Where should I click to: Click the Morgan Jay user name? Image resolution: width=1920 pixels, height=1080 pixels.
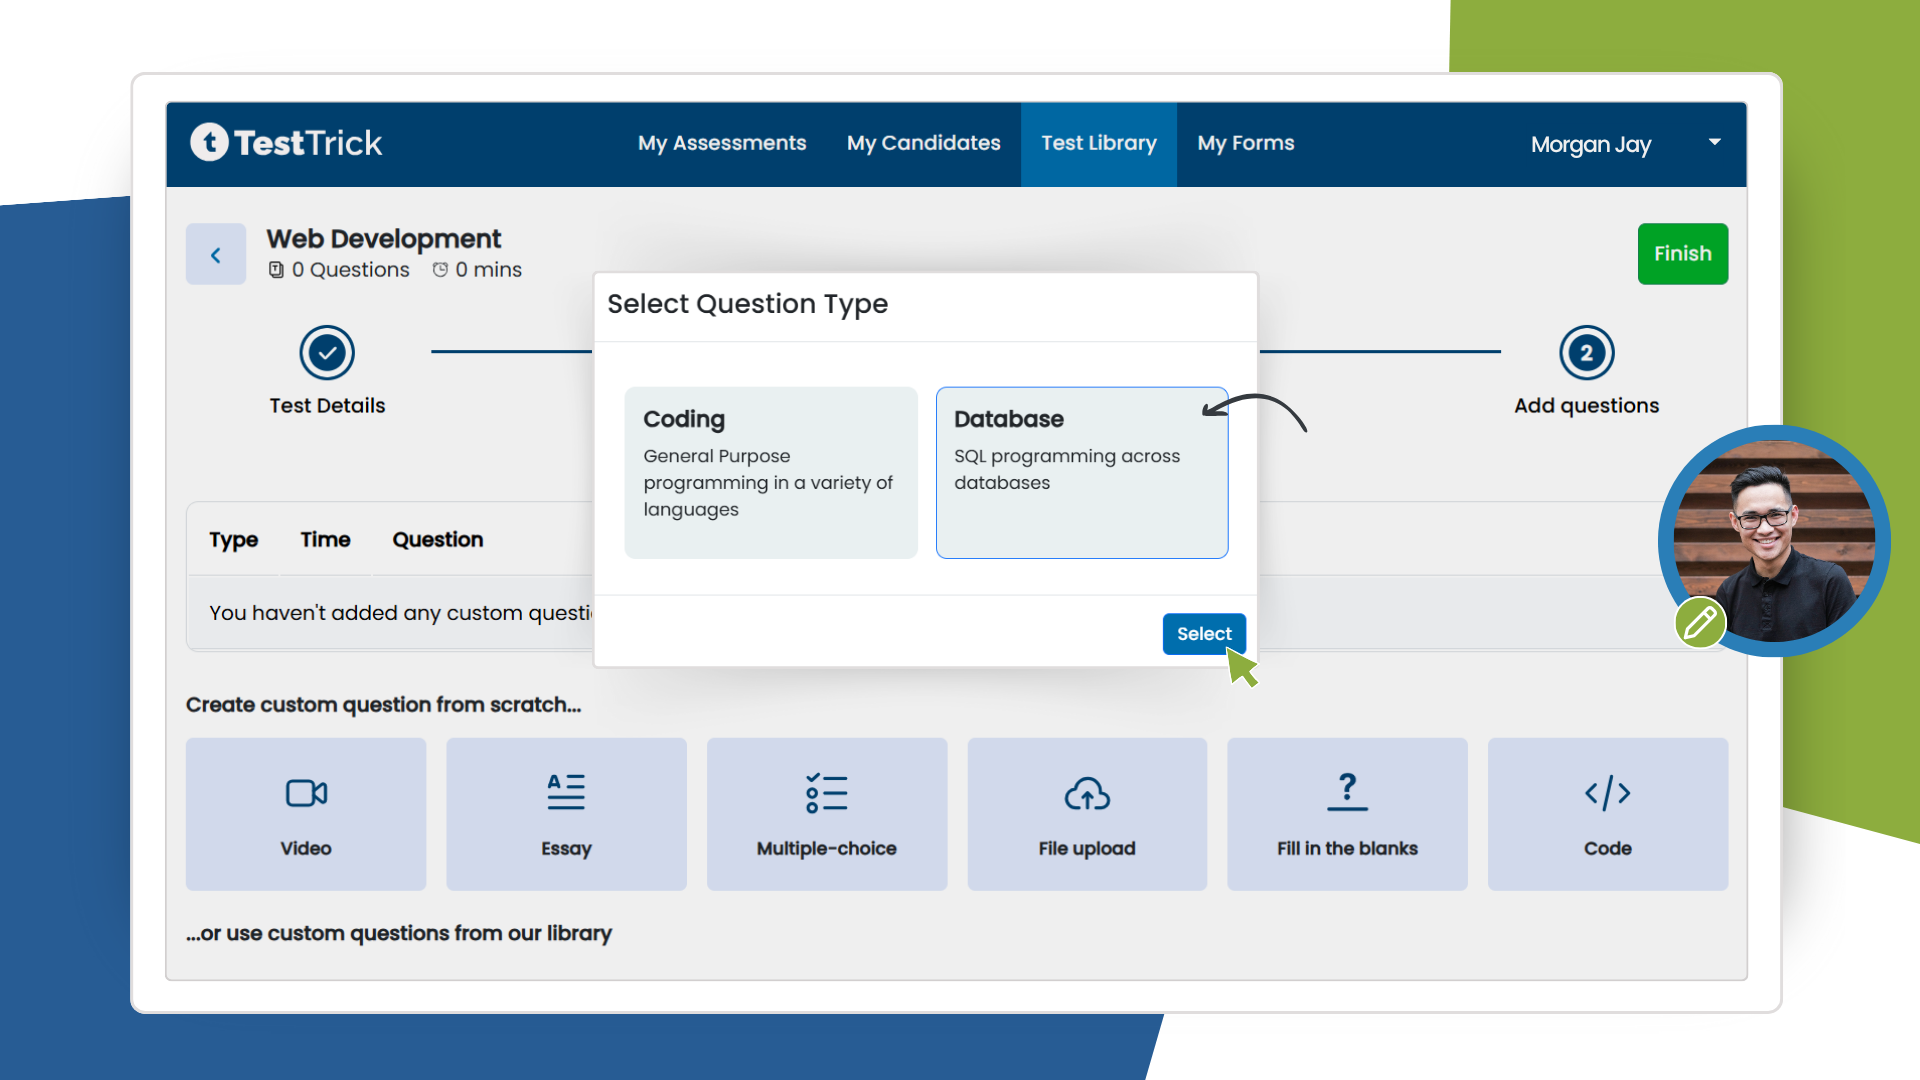tap(1590, 144)
